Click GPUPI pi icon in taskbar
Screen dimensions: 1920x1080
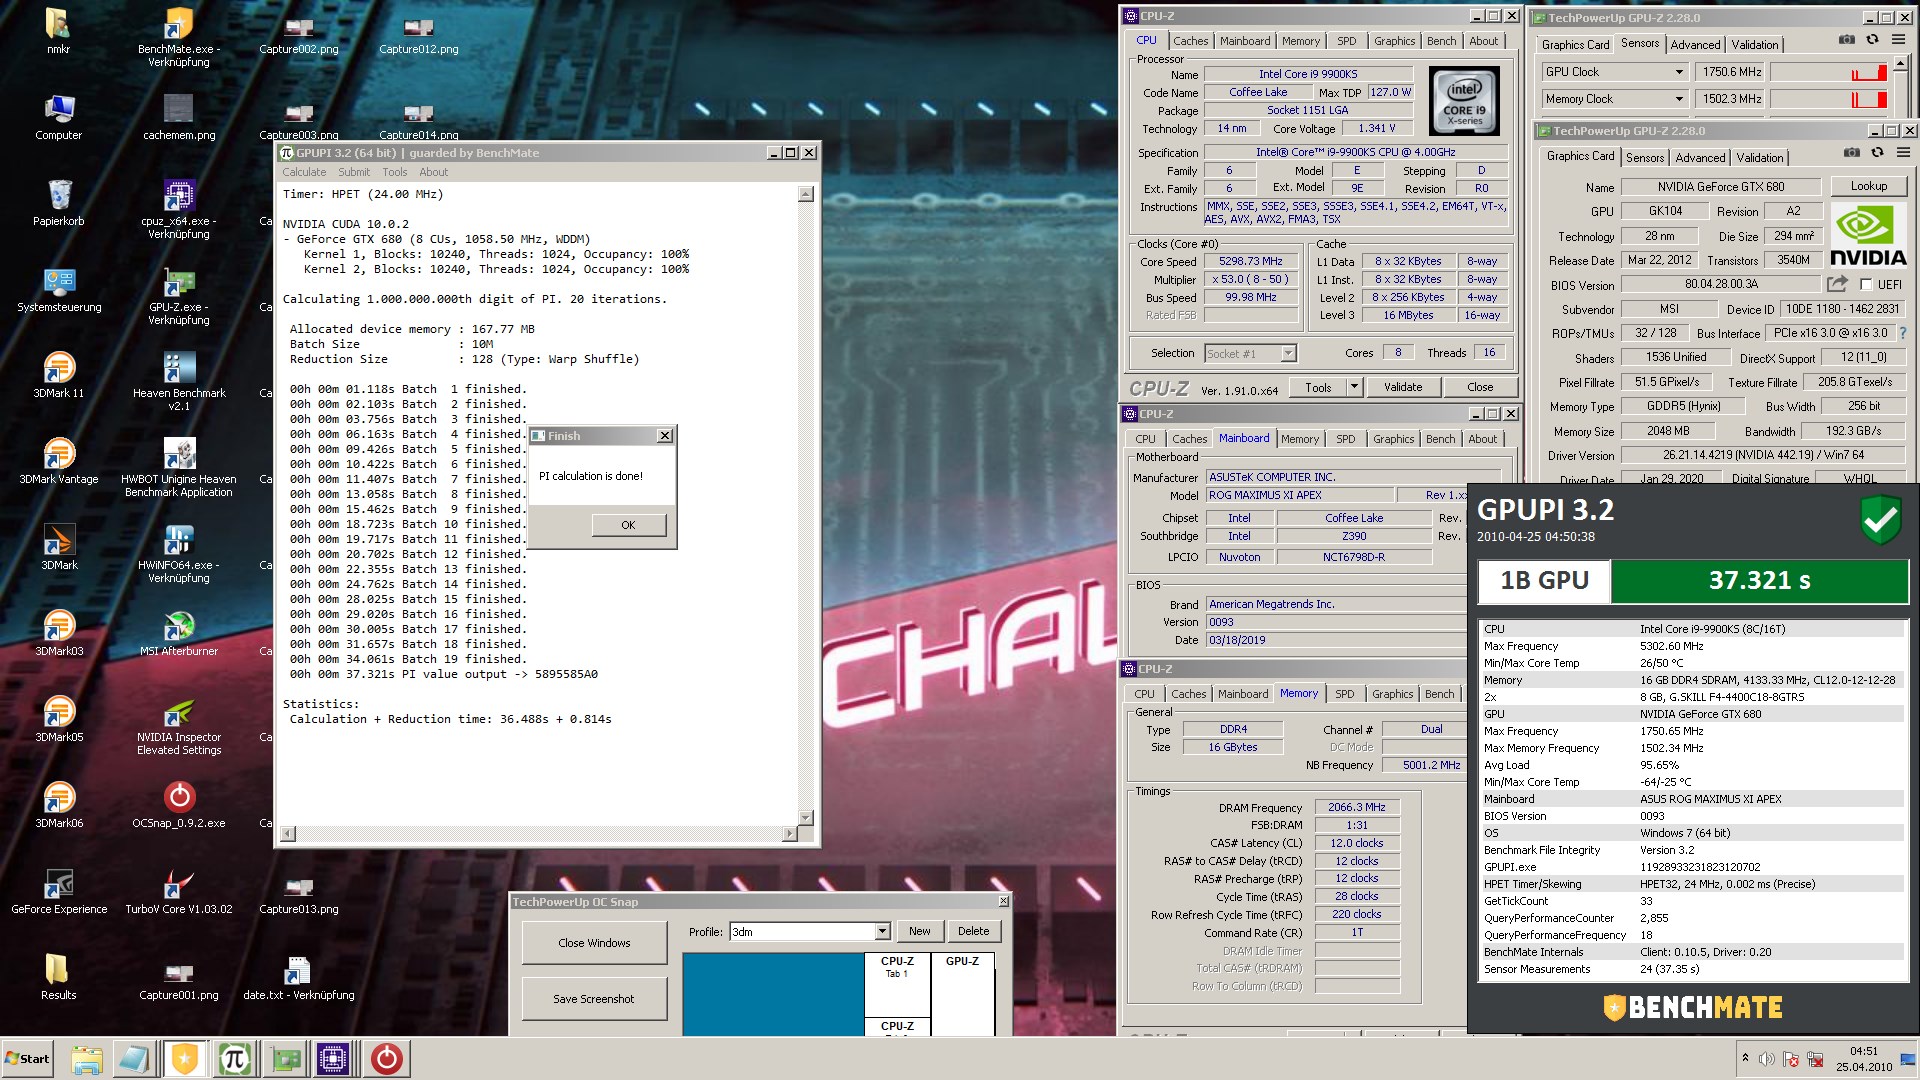(x=235, y=1058)
